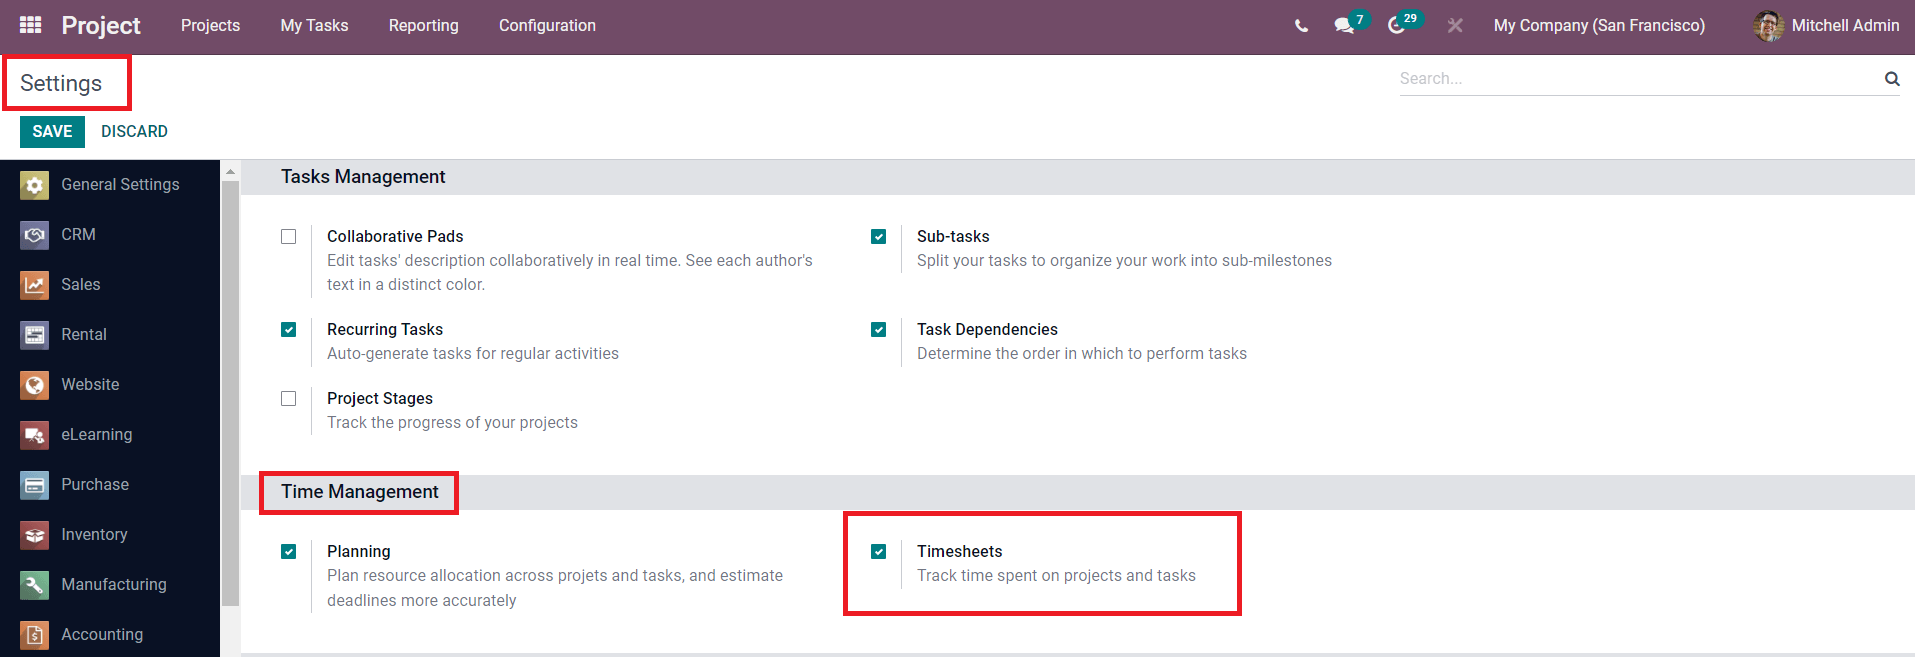Disable the Recurring Tasks checkbox

click(x=289, y=330)
